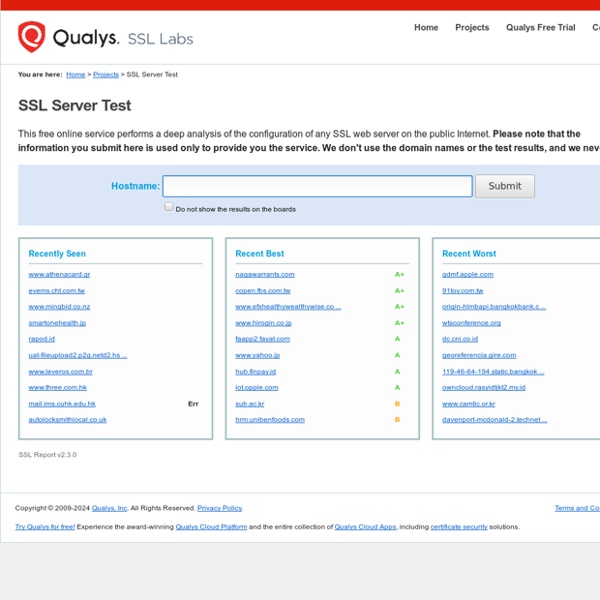Open www.three.com.hk report link
This screenshot has width=600, height=600.
(57, 388)
